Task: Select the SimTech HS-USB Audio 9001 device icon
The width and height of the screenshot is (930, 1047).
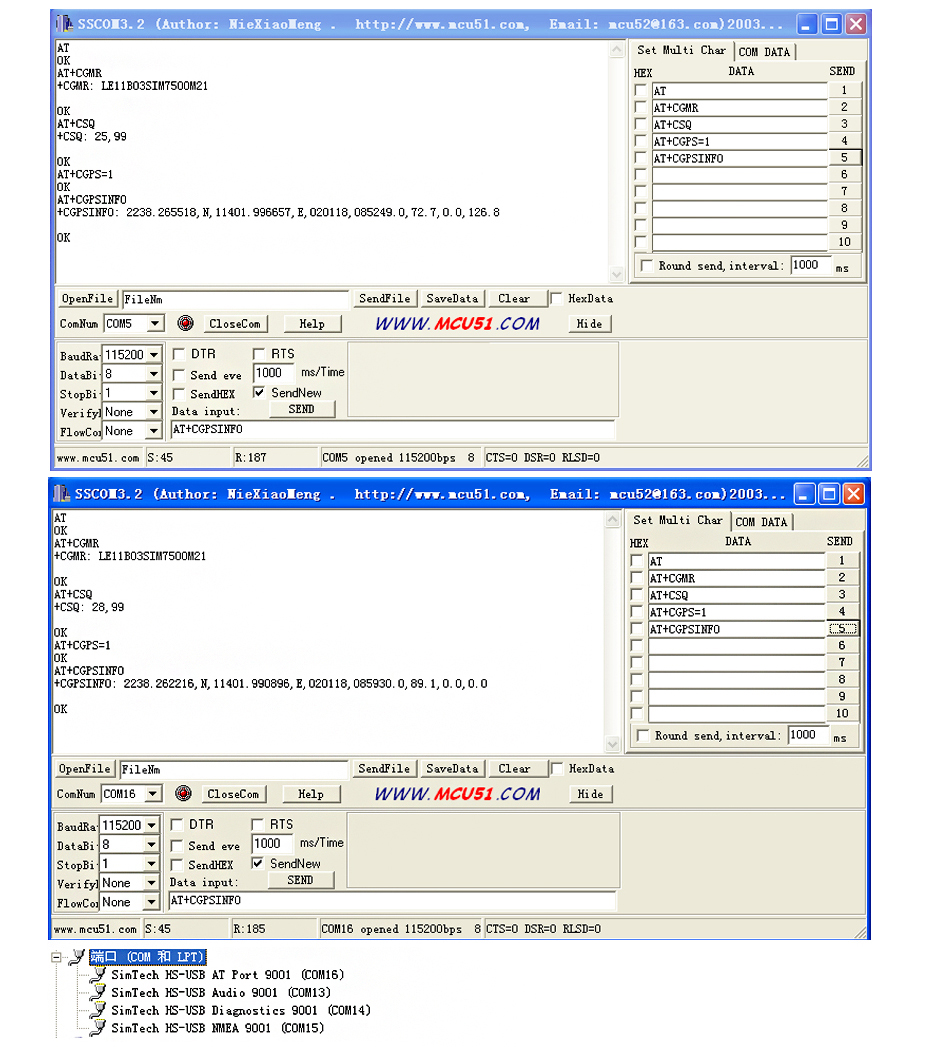Action: click(x=98, y=992)
